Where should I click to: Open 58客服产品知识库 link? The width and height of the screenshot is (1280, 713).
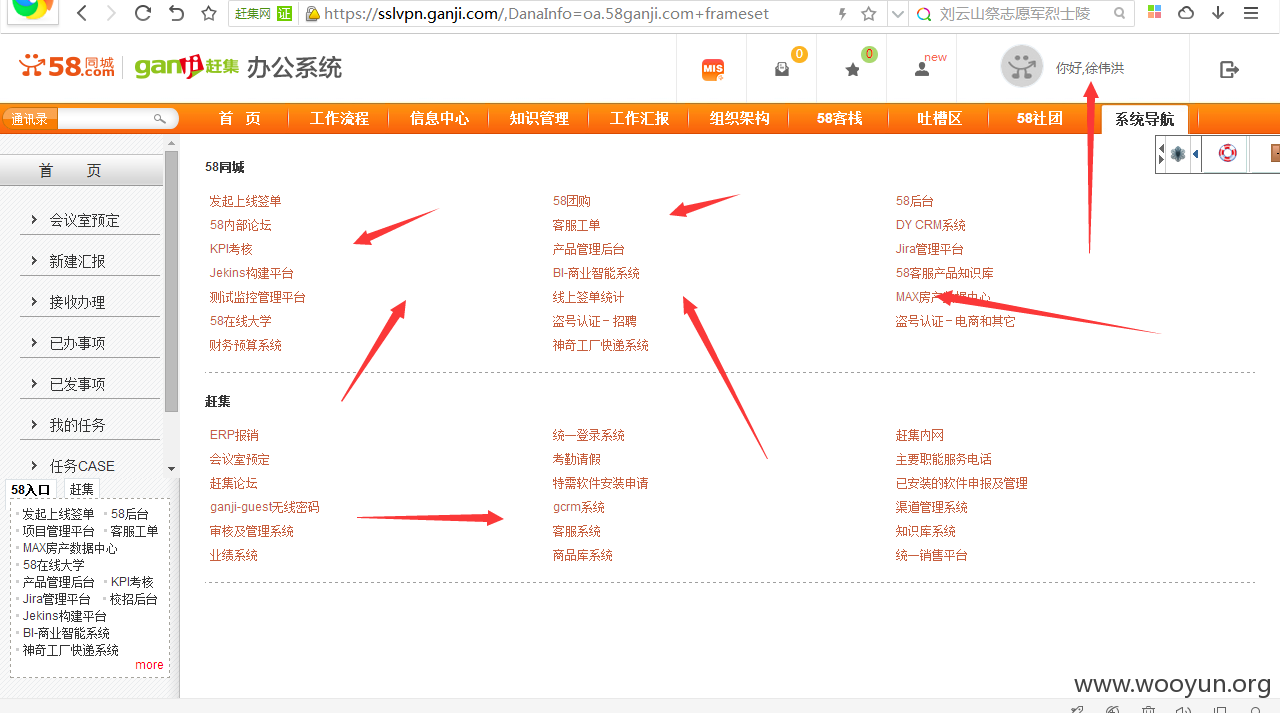(944, 273)
